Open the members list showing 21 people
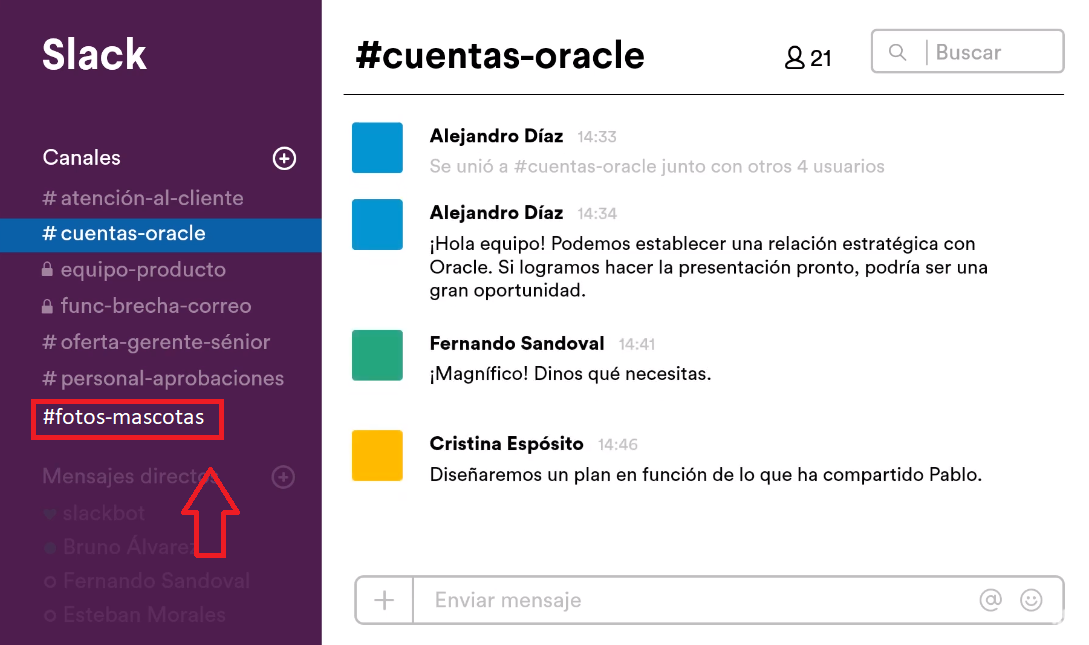The image size is (1089, 645). coord(808,58)
